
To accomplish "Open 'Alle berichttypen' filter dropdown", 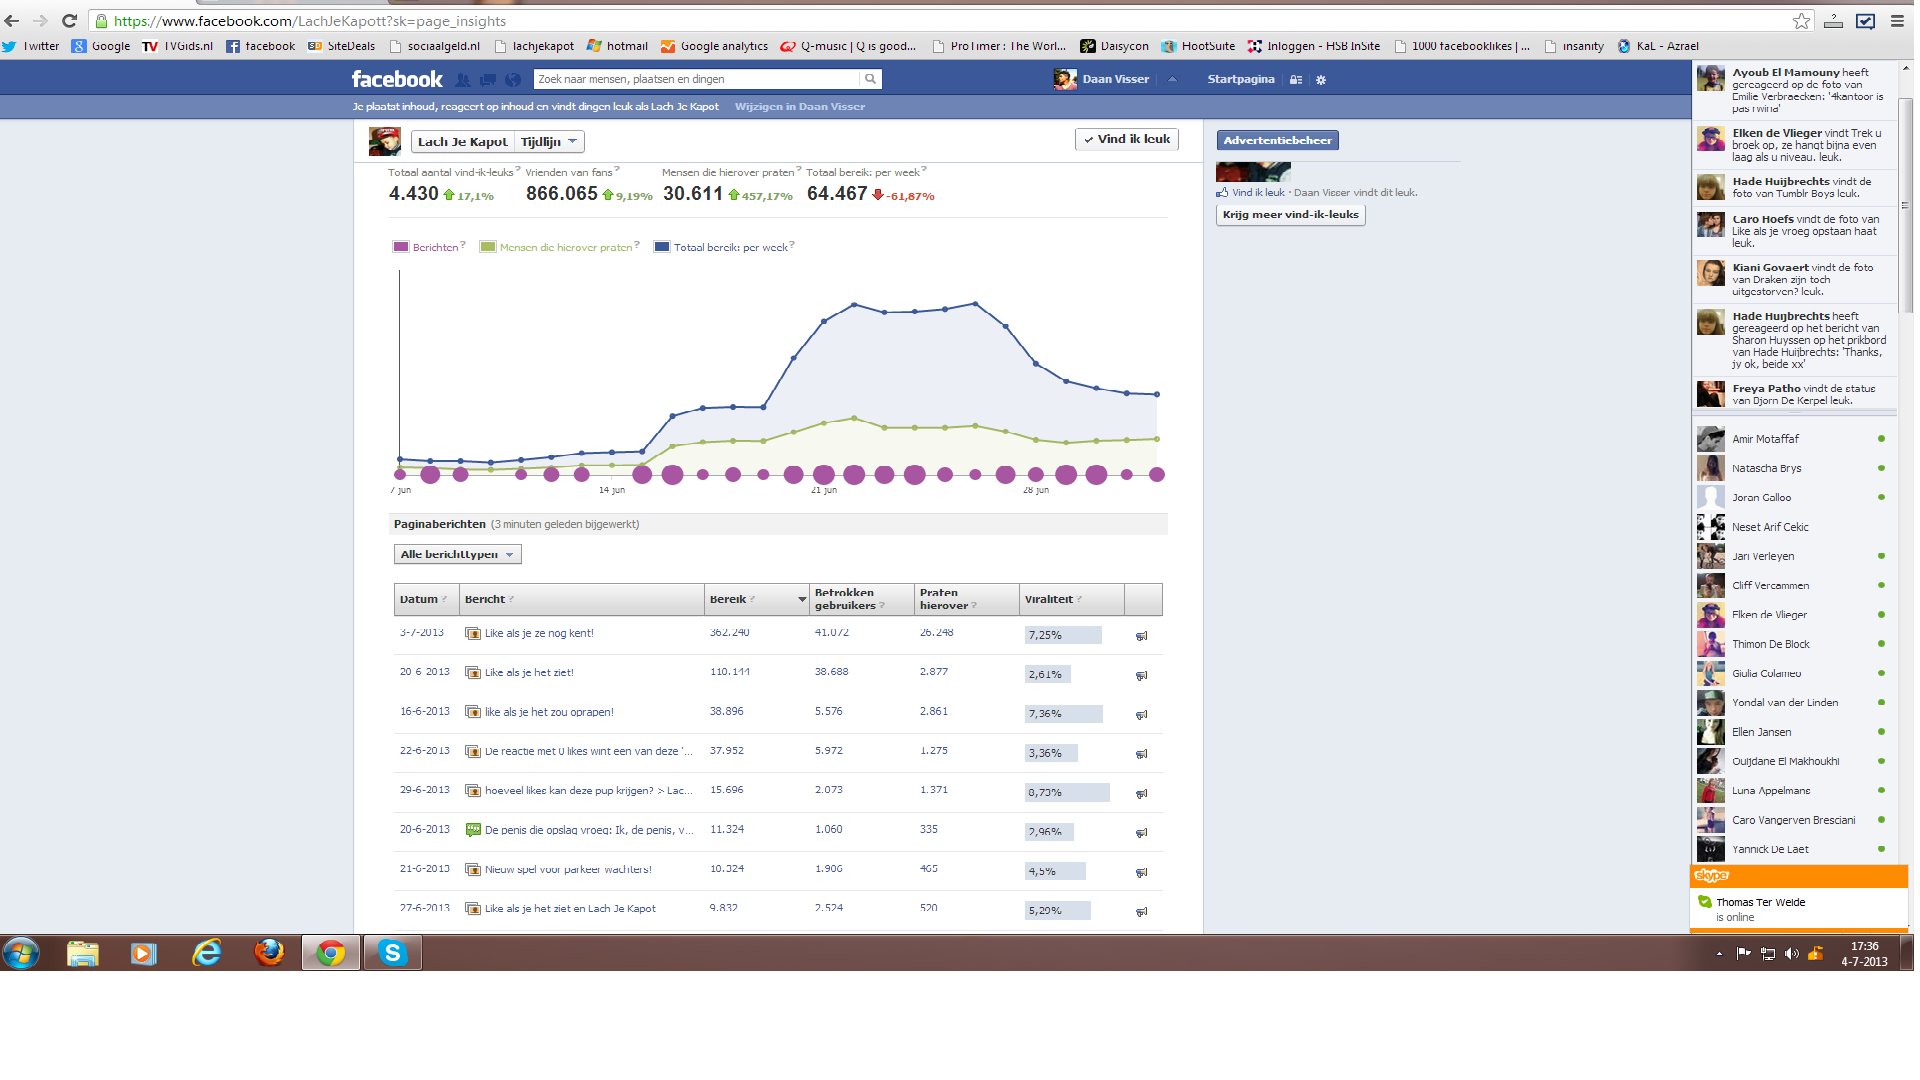I will (x=458, y=555).
